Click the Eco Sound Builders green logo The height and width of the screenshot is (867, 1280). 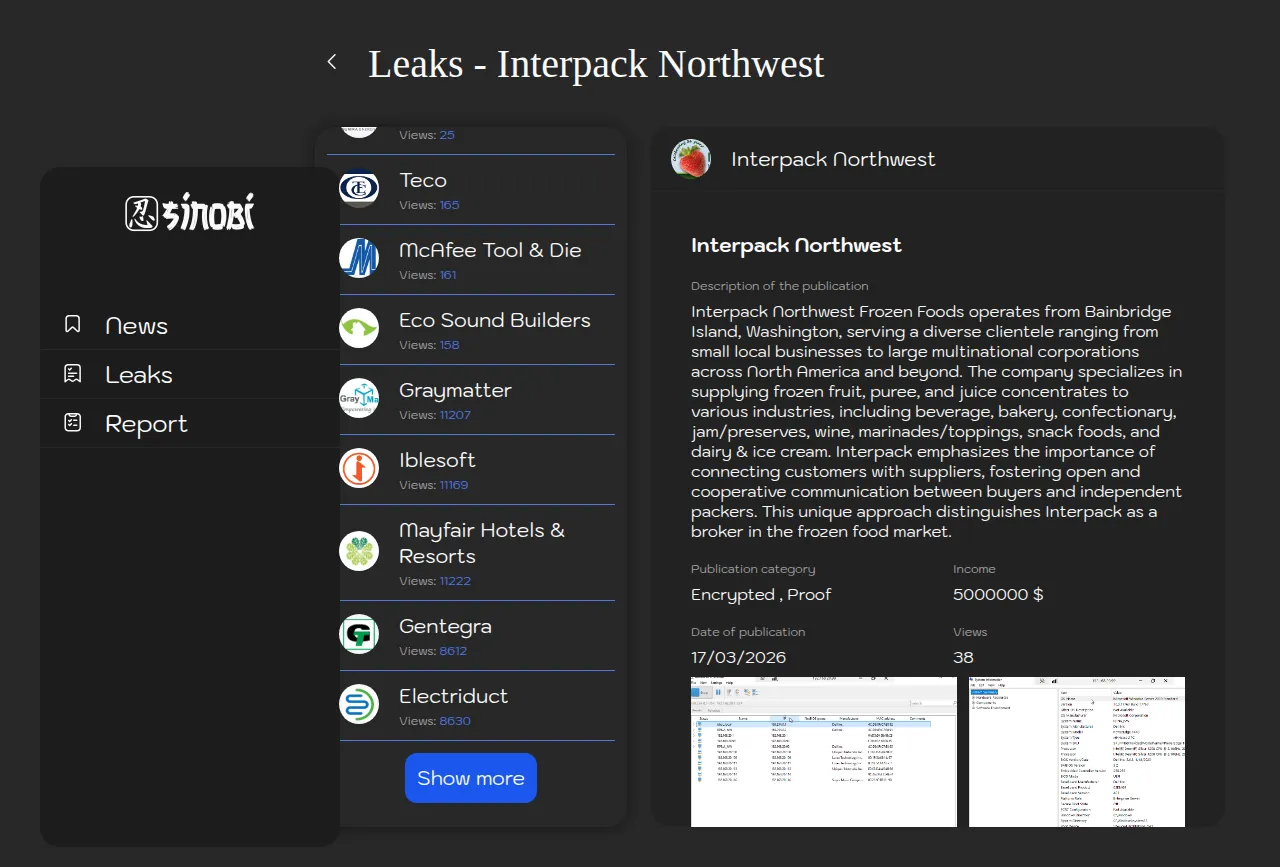[x=358, y=328]
